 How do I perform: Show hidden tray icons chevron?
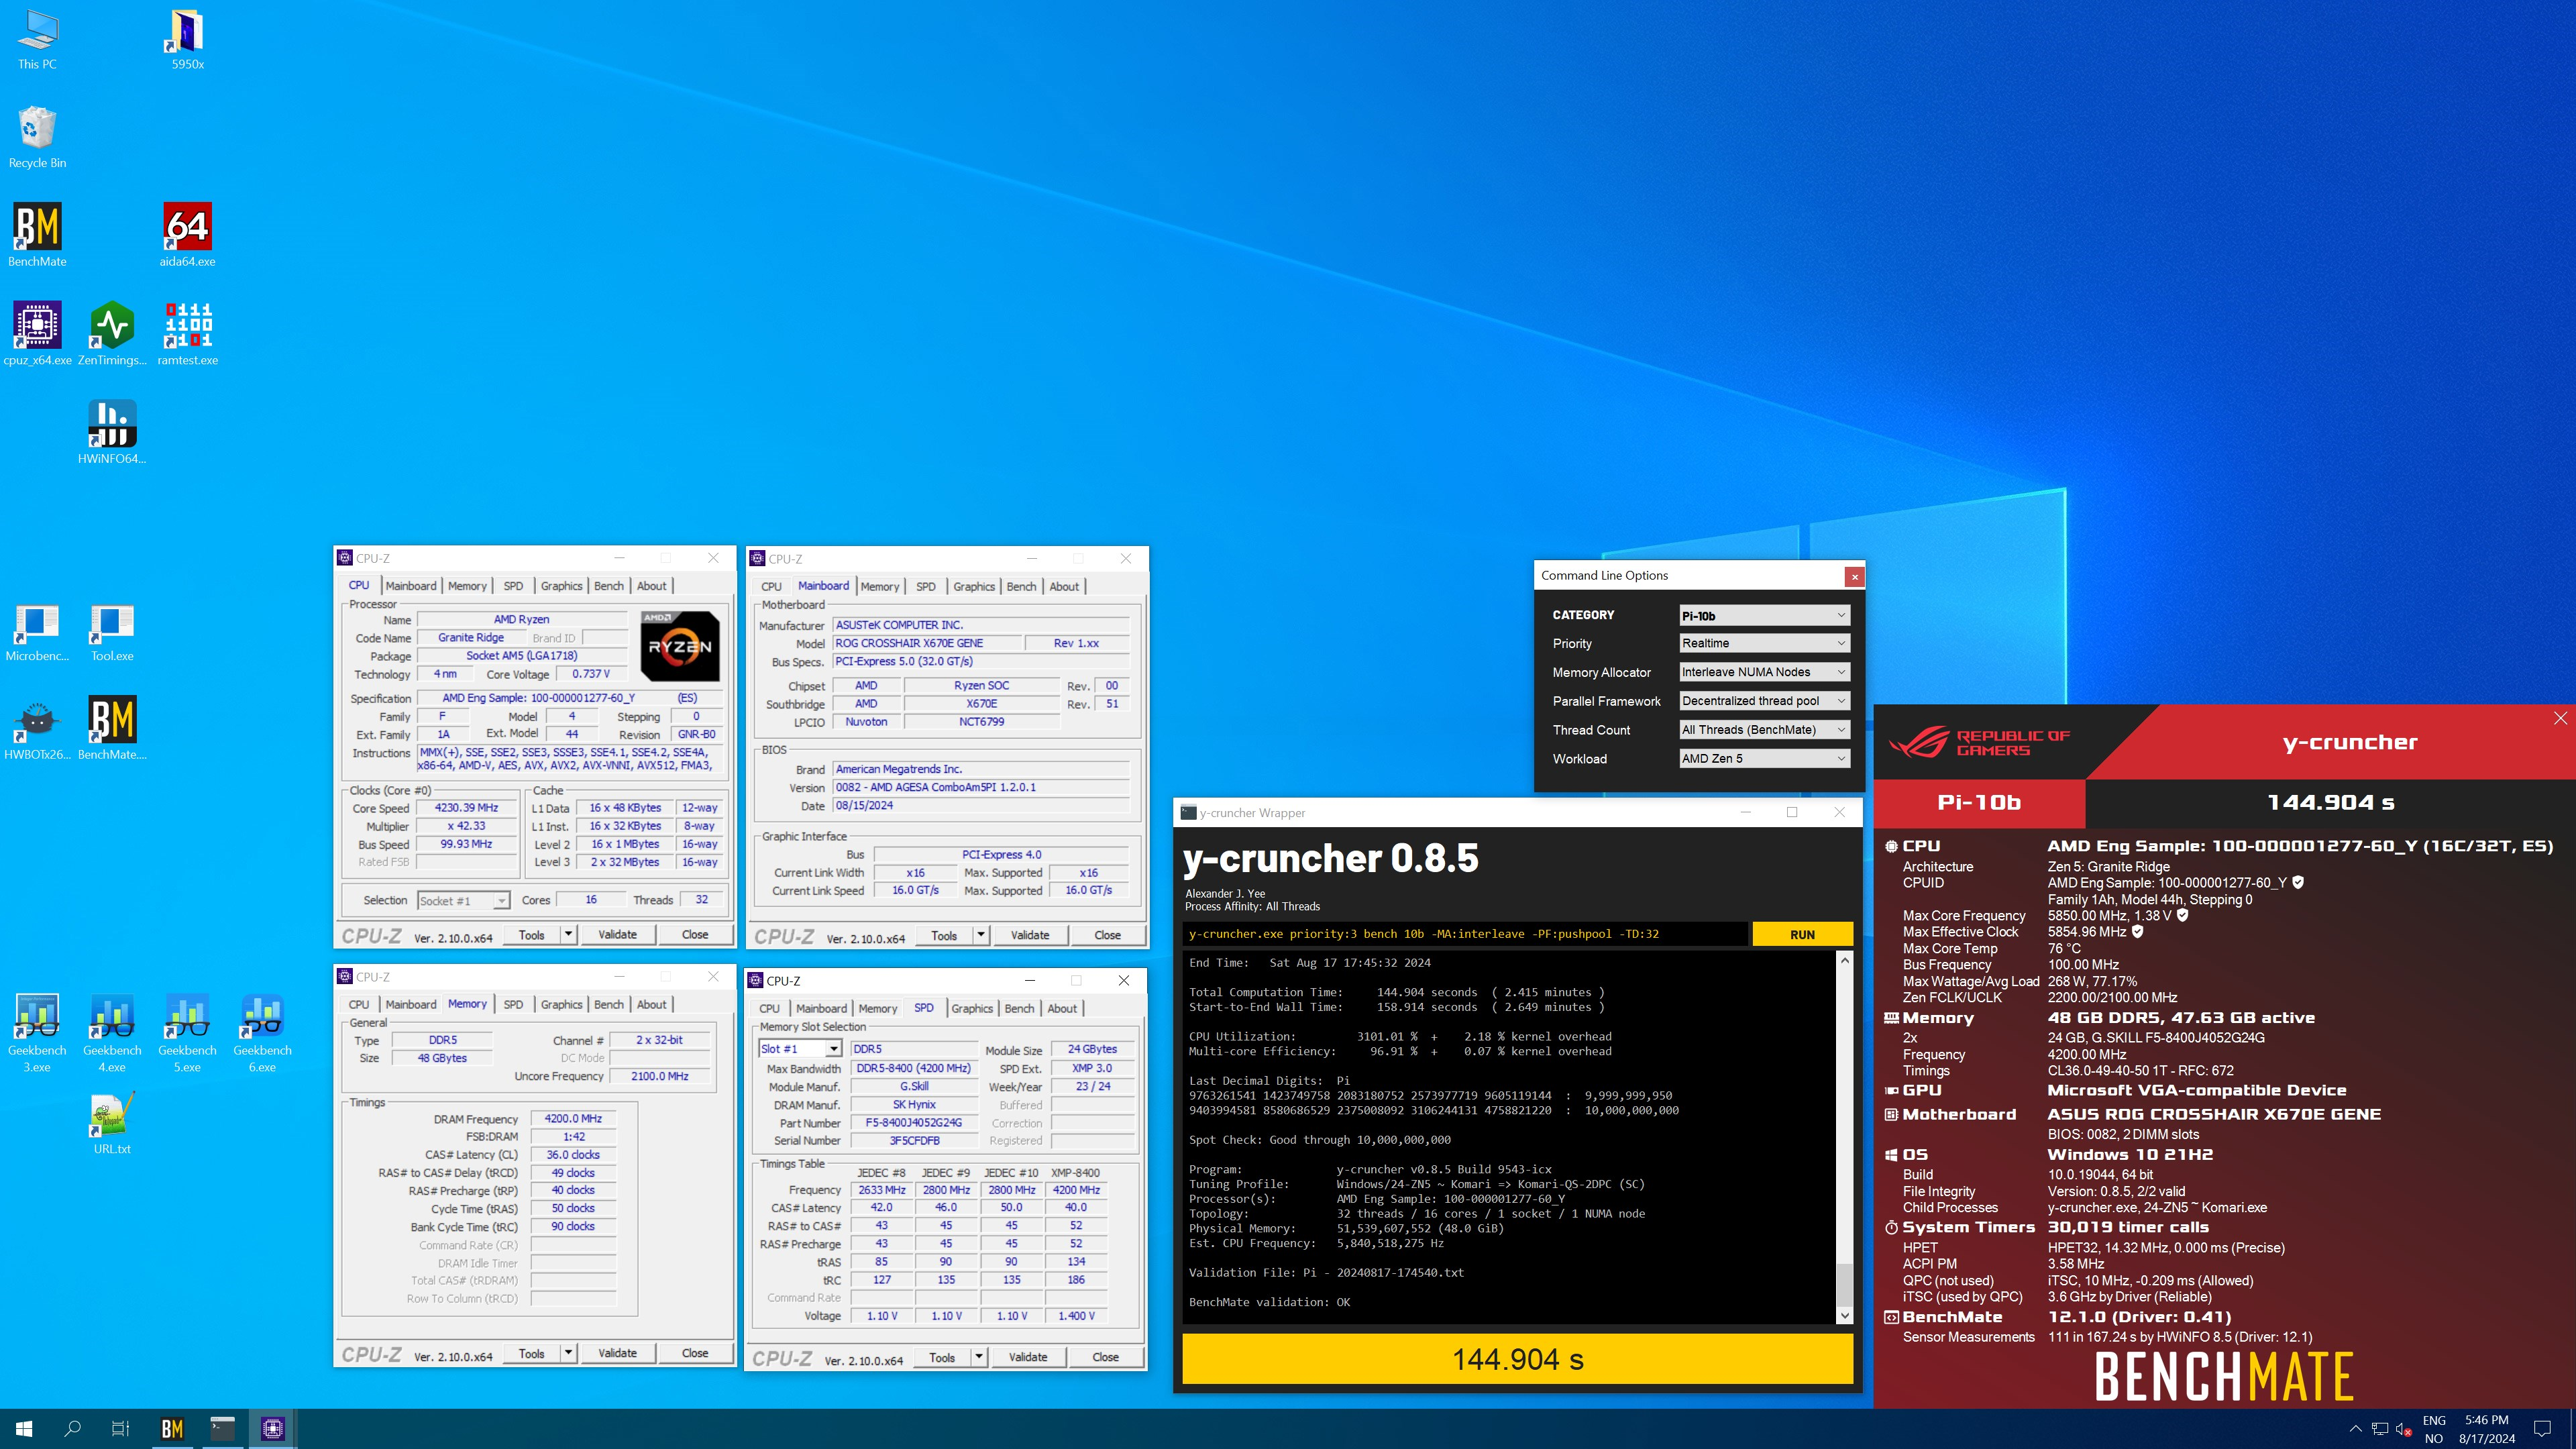[2355, 1429]
